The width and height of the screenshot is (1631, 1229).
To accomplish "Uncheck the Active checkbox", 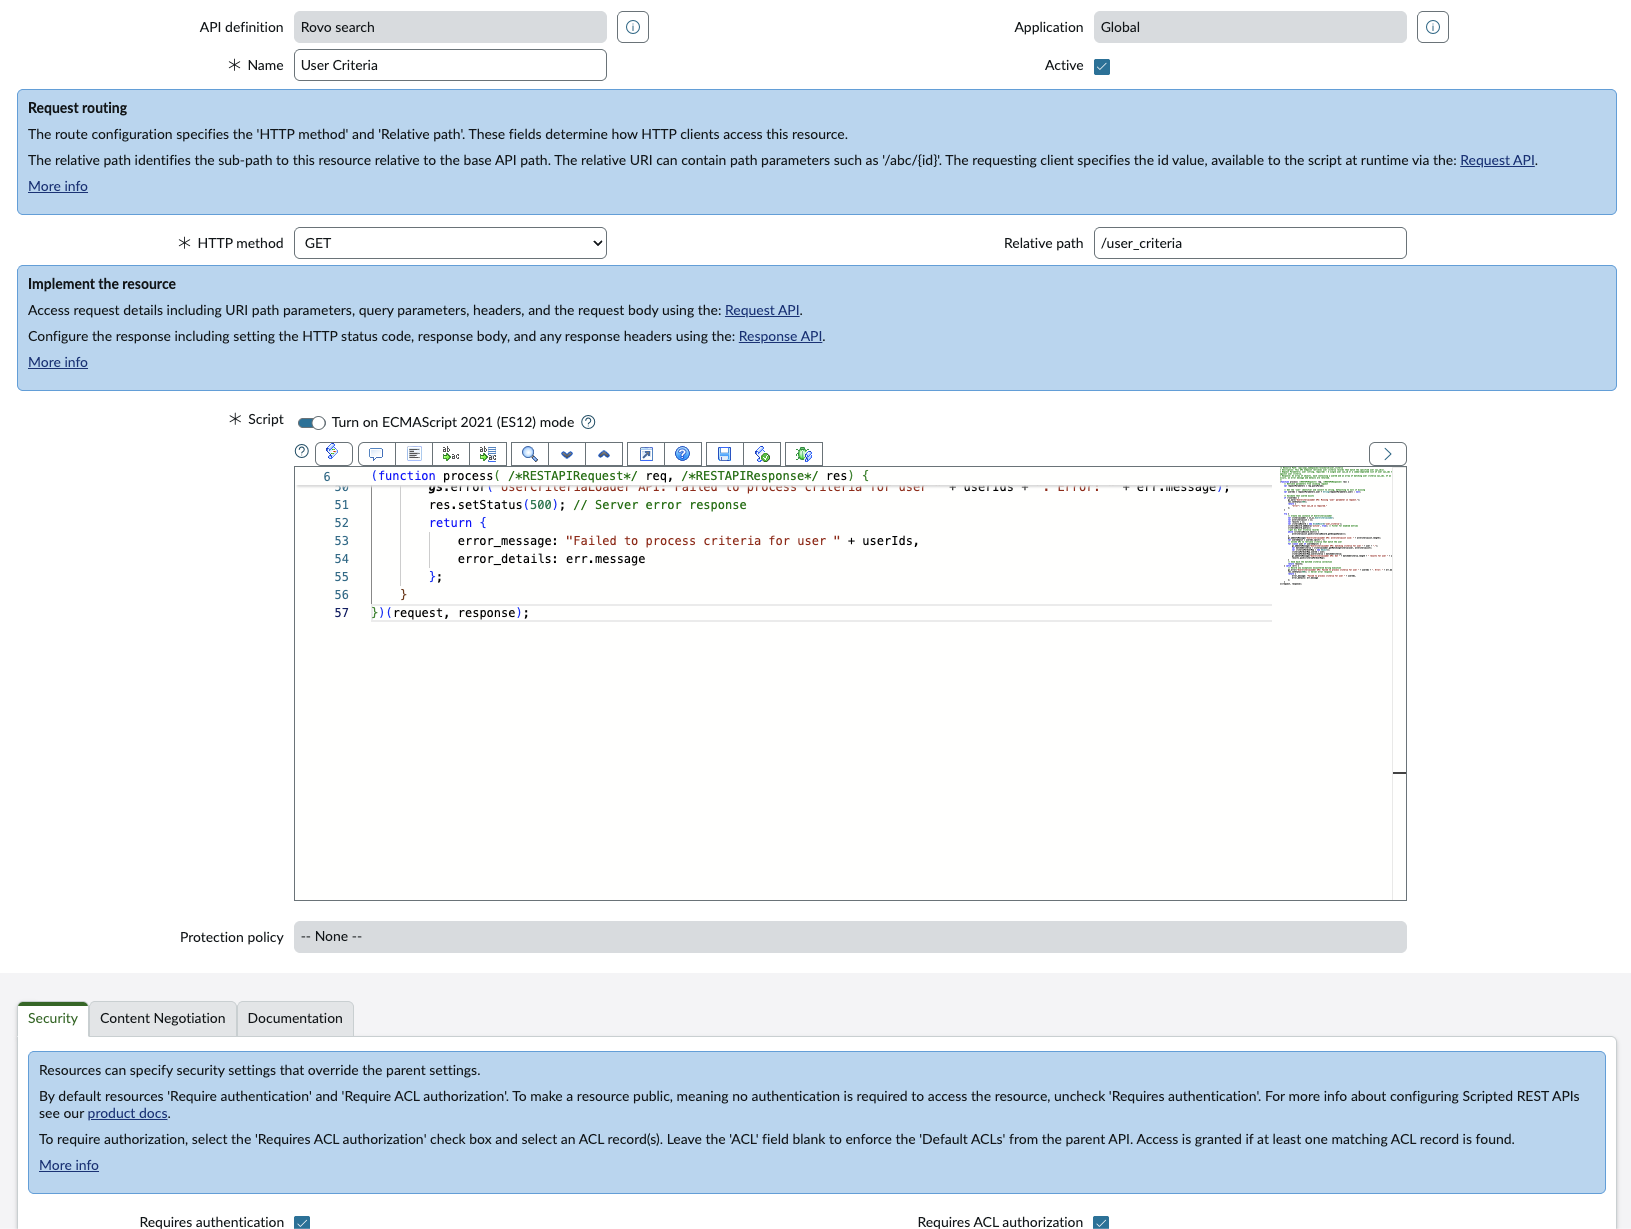I will tap(1102, 67).
